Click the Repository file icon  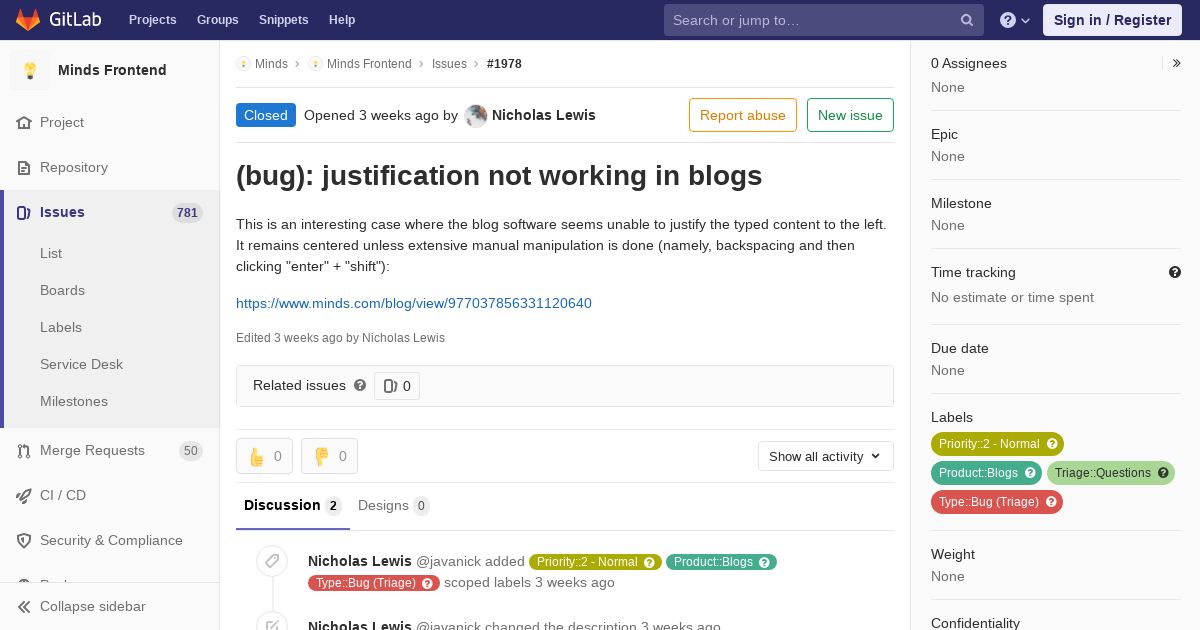point(24,168)
